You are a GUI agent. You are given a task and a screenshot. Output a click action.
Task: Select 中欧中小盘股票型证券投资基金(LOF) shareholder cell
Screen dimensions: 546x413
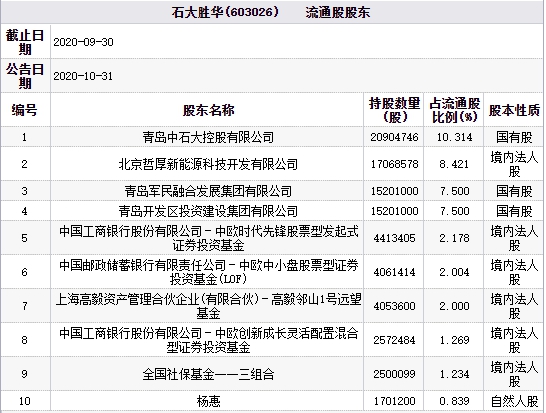[x=208, y=272]
